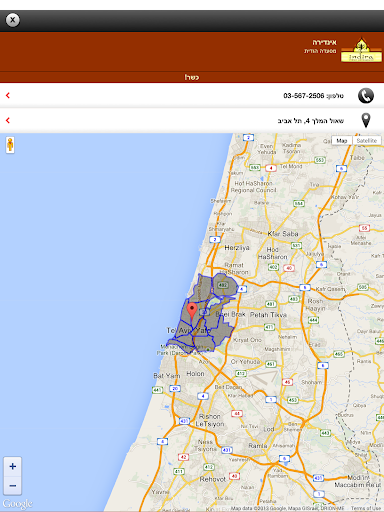Viewport: 384px width, 512px height.
Task: Zoom out with the minus button
Action: tap(13, 485)
